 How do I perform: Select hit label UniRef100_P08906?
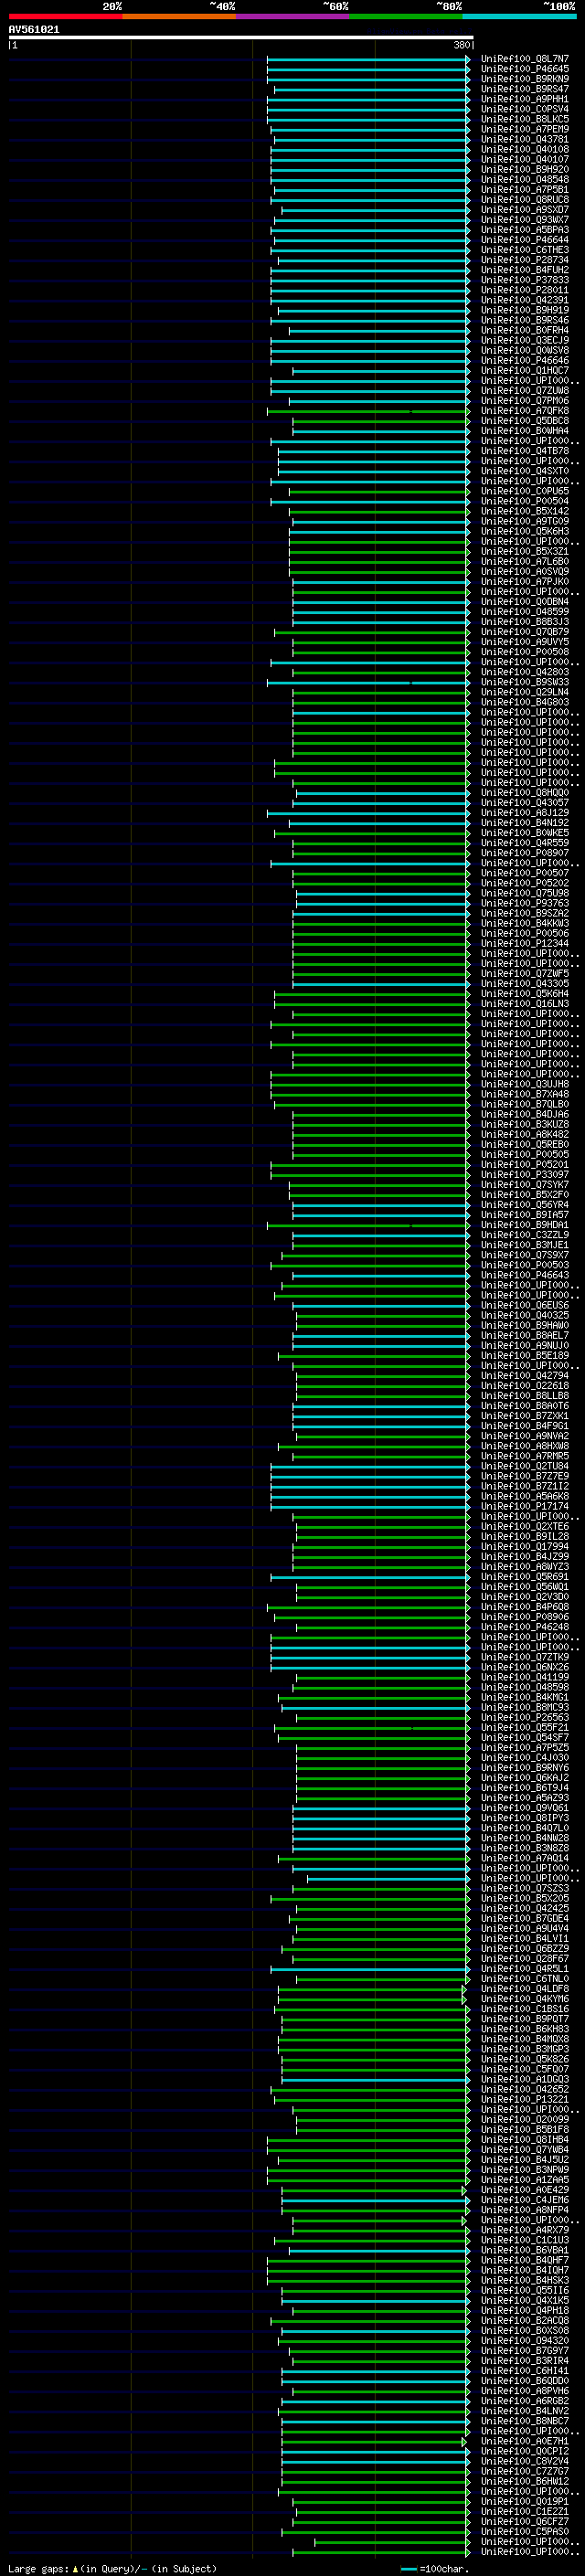pos(525,1617)
